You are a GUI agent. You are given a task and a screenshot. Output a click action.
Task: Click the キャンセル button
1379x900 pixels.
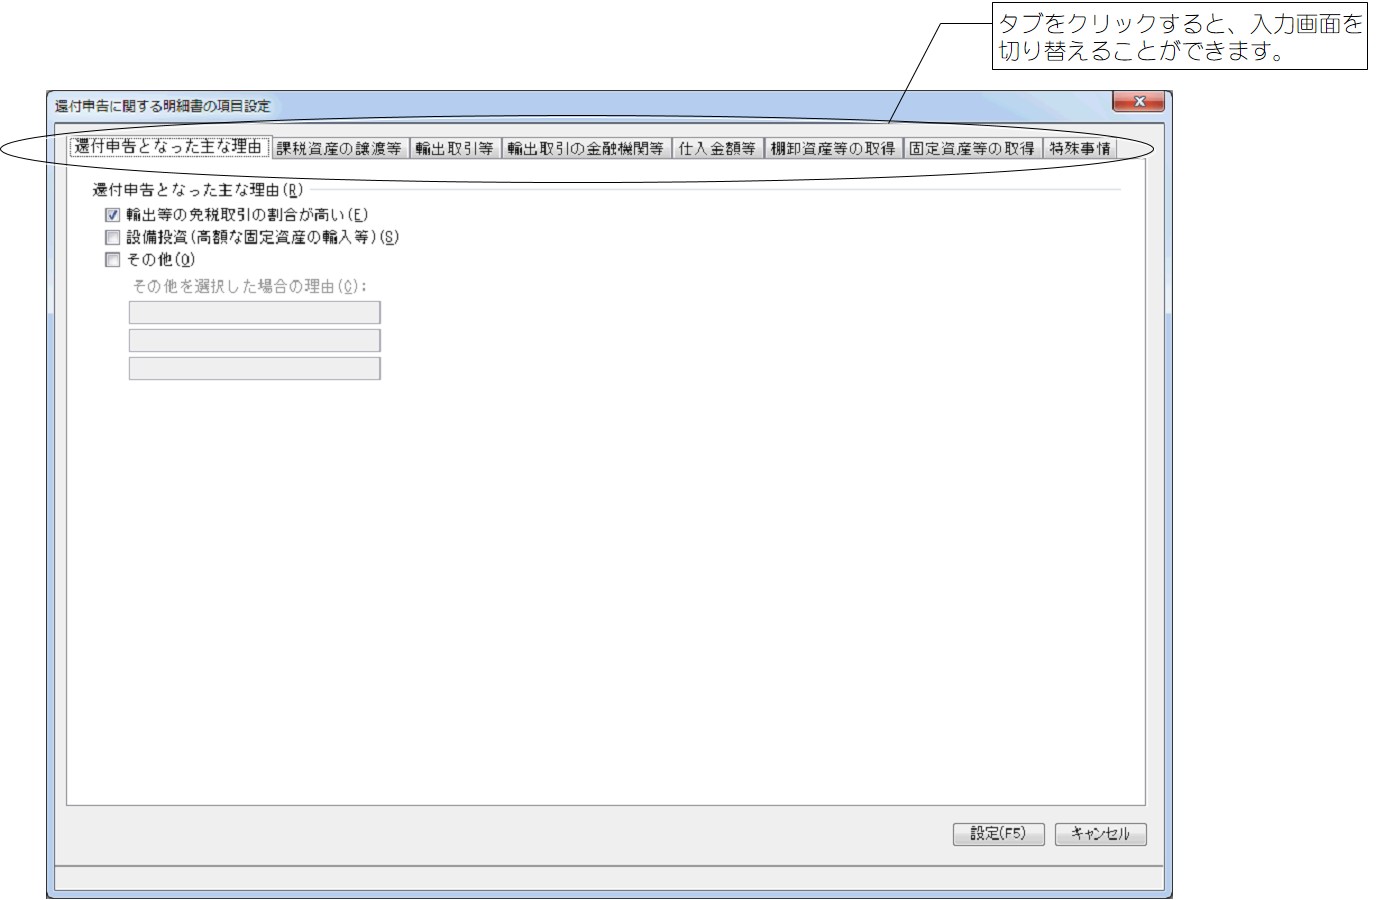click(1100, 834)
